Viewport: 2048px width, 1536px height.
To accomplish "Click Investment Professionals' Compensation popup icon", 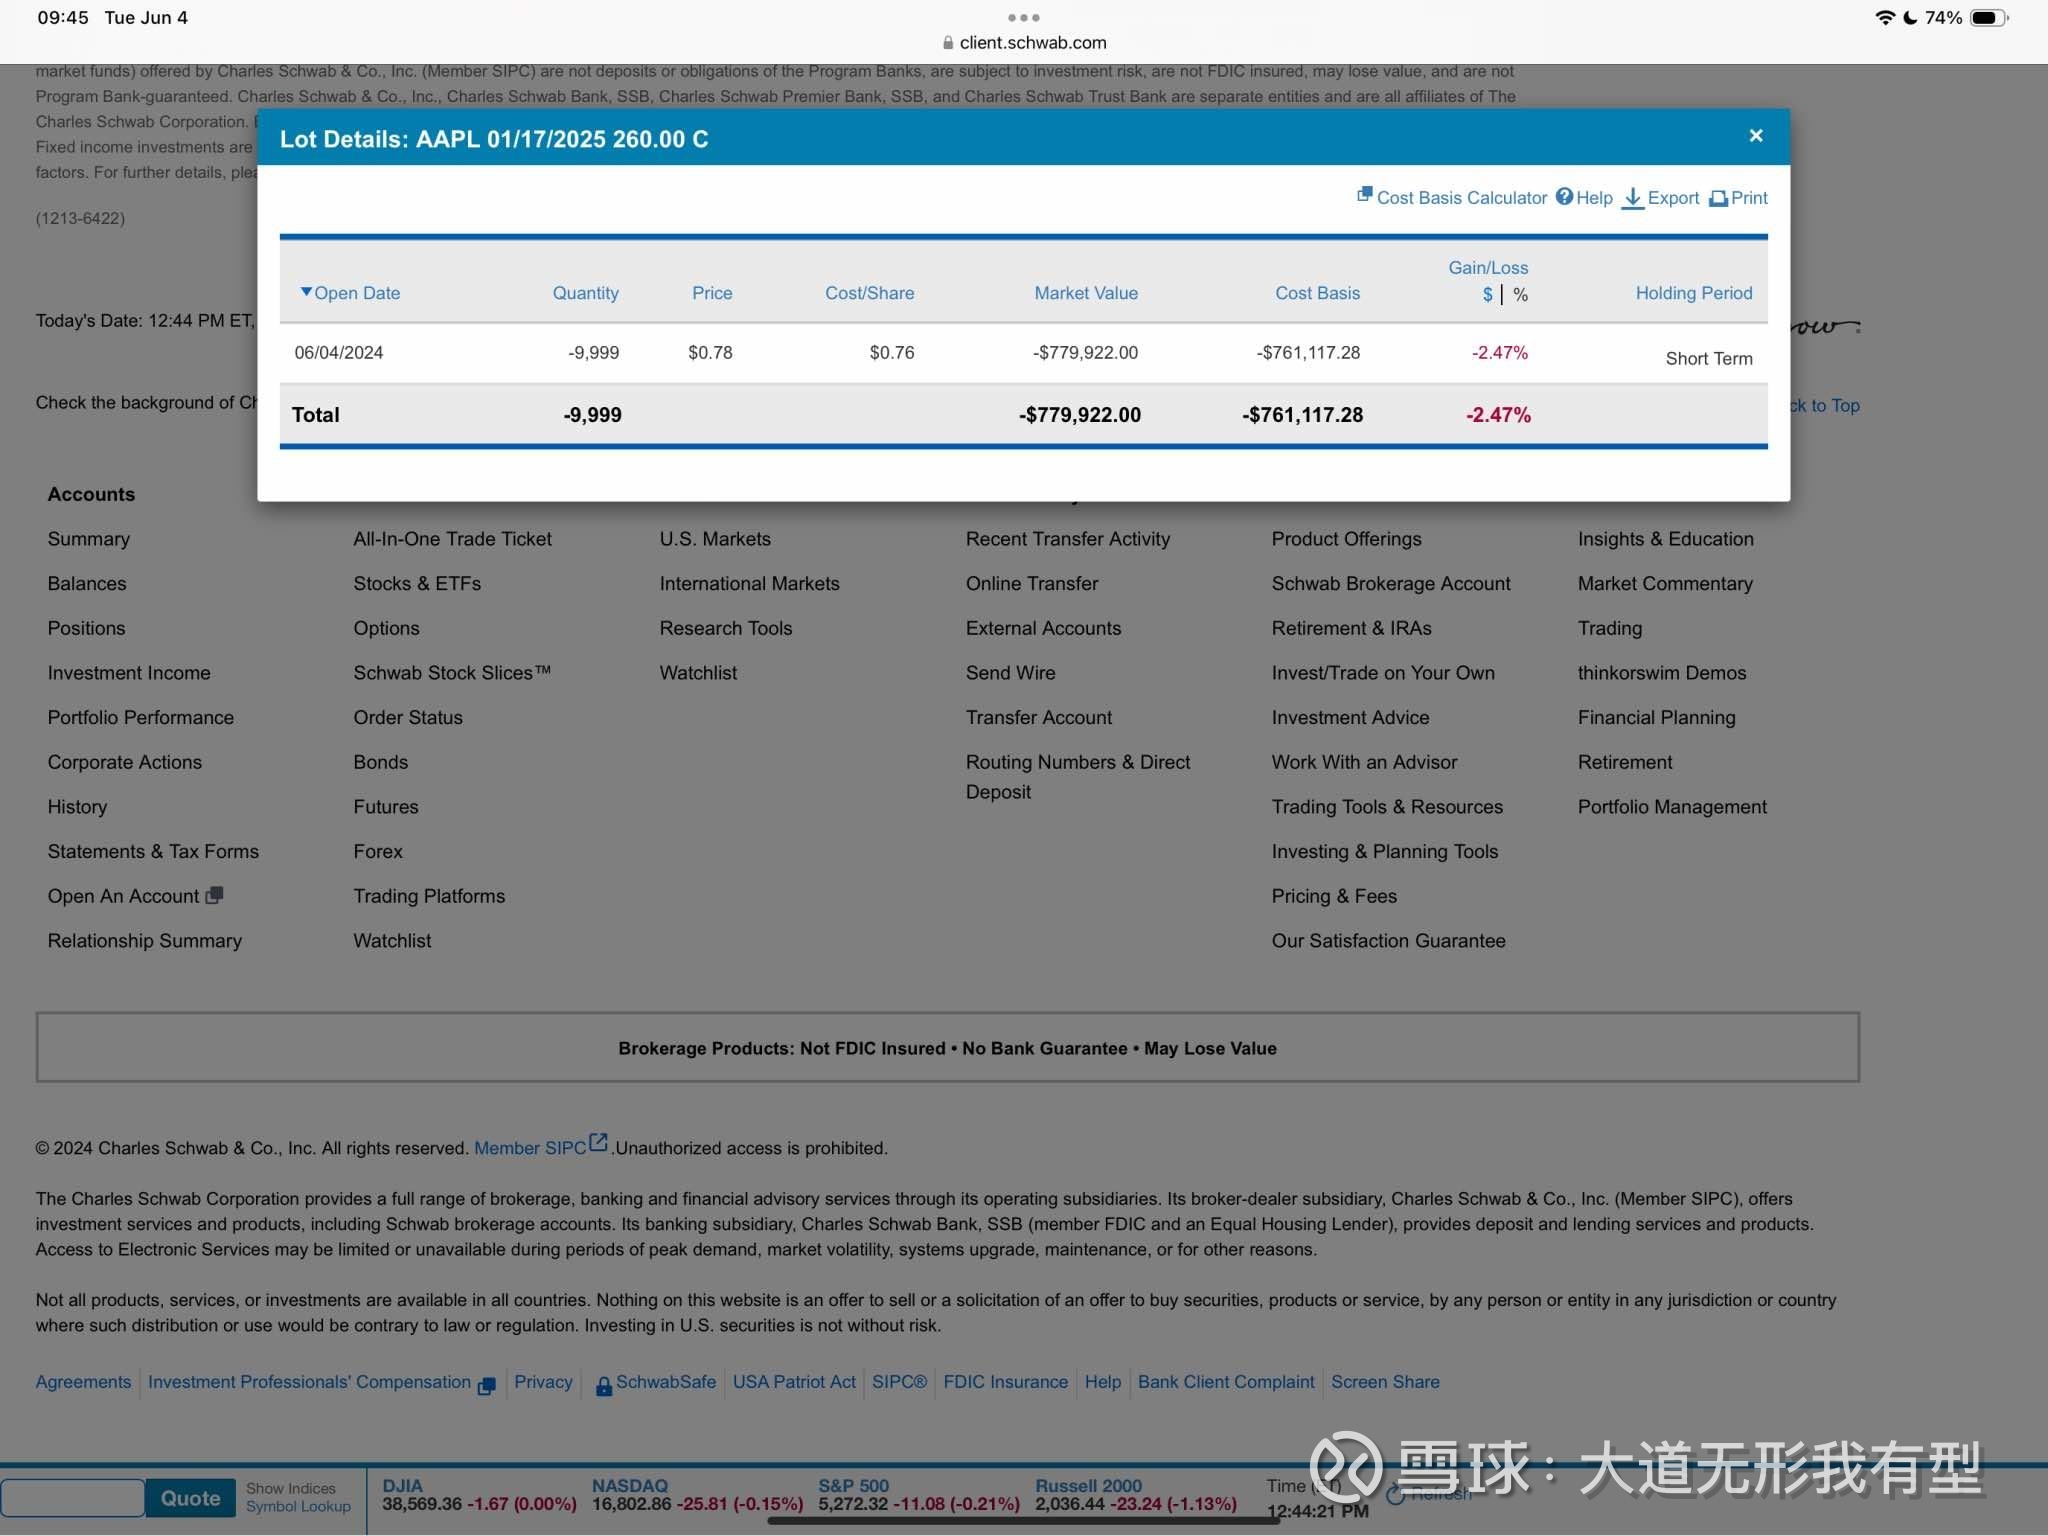I will point(487,1386).
